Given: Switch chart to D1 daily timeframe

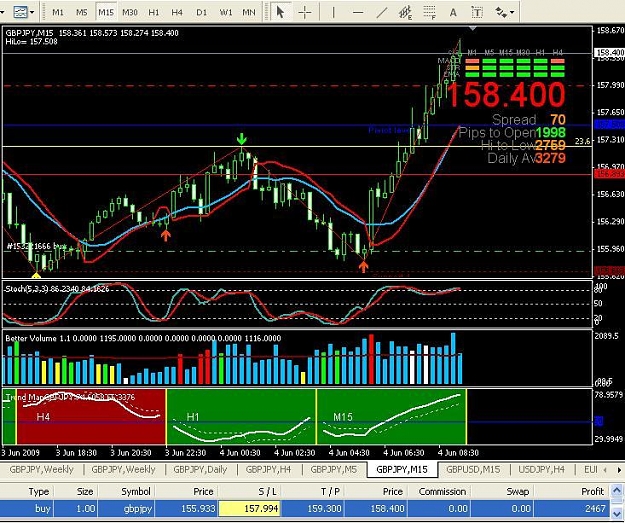Looking at the screenshot, I should coord(202,12).
